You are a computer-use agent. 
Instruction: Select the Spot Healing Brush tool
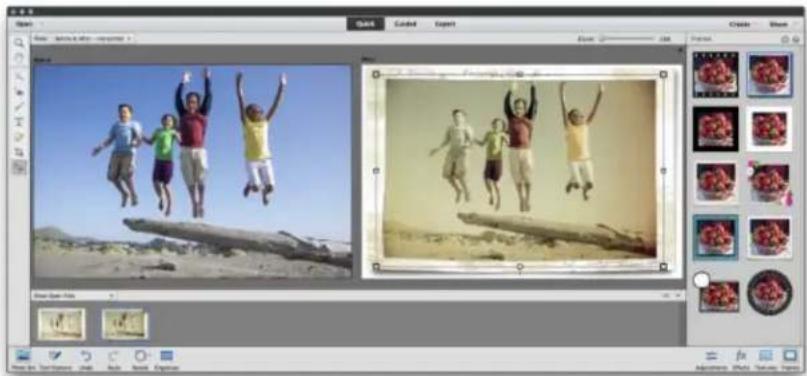(19, 137)
